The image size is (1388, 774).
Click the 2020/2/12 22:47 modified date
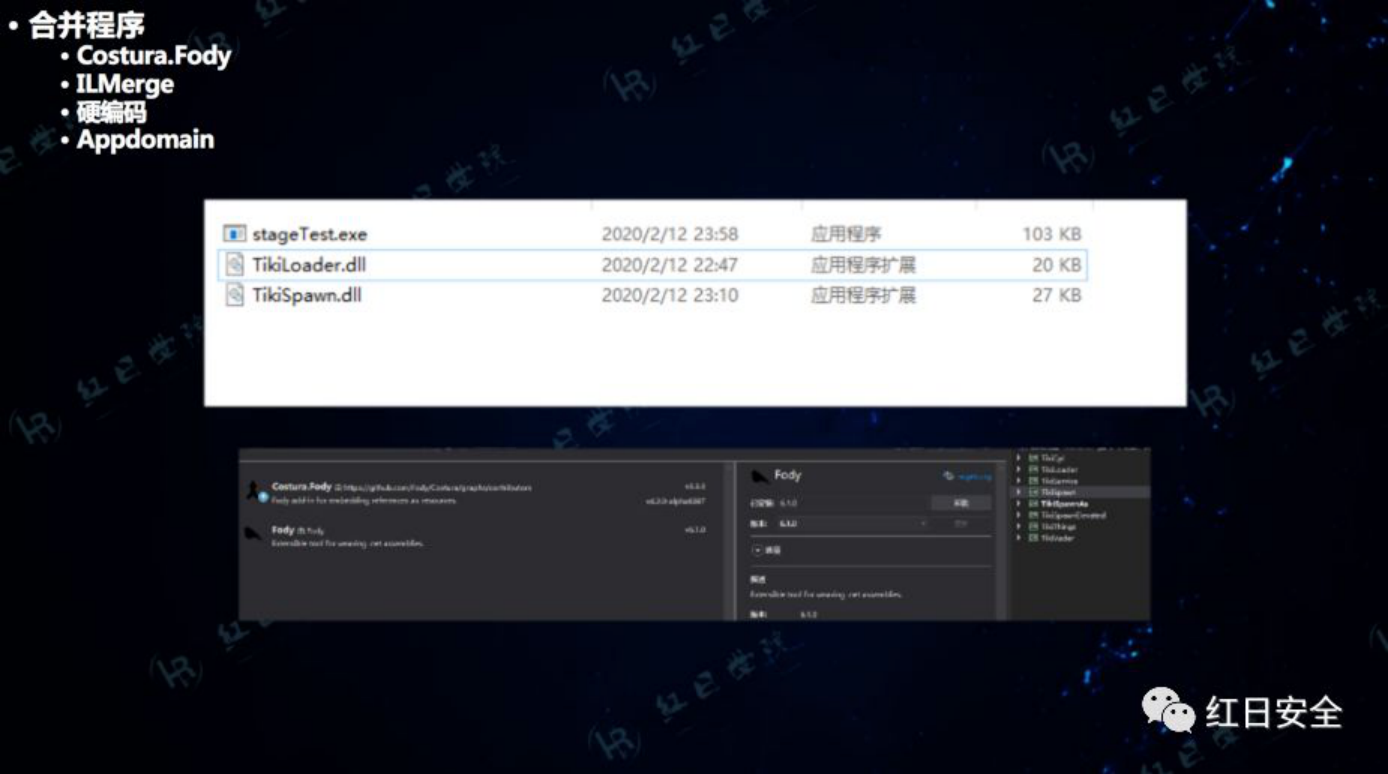pos(669,264)
